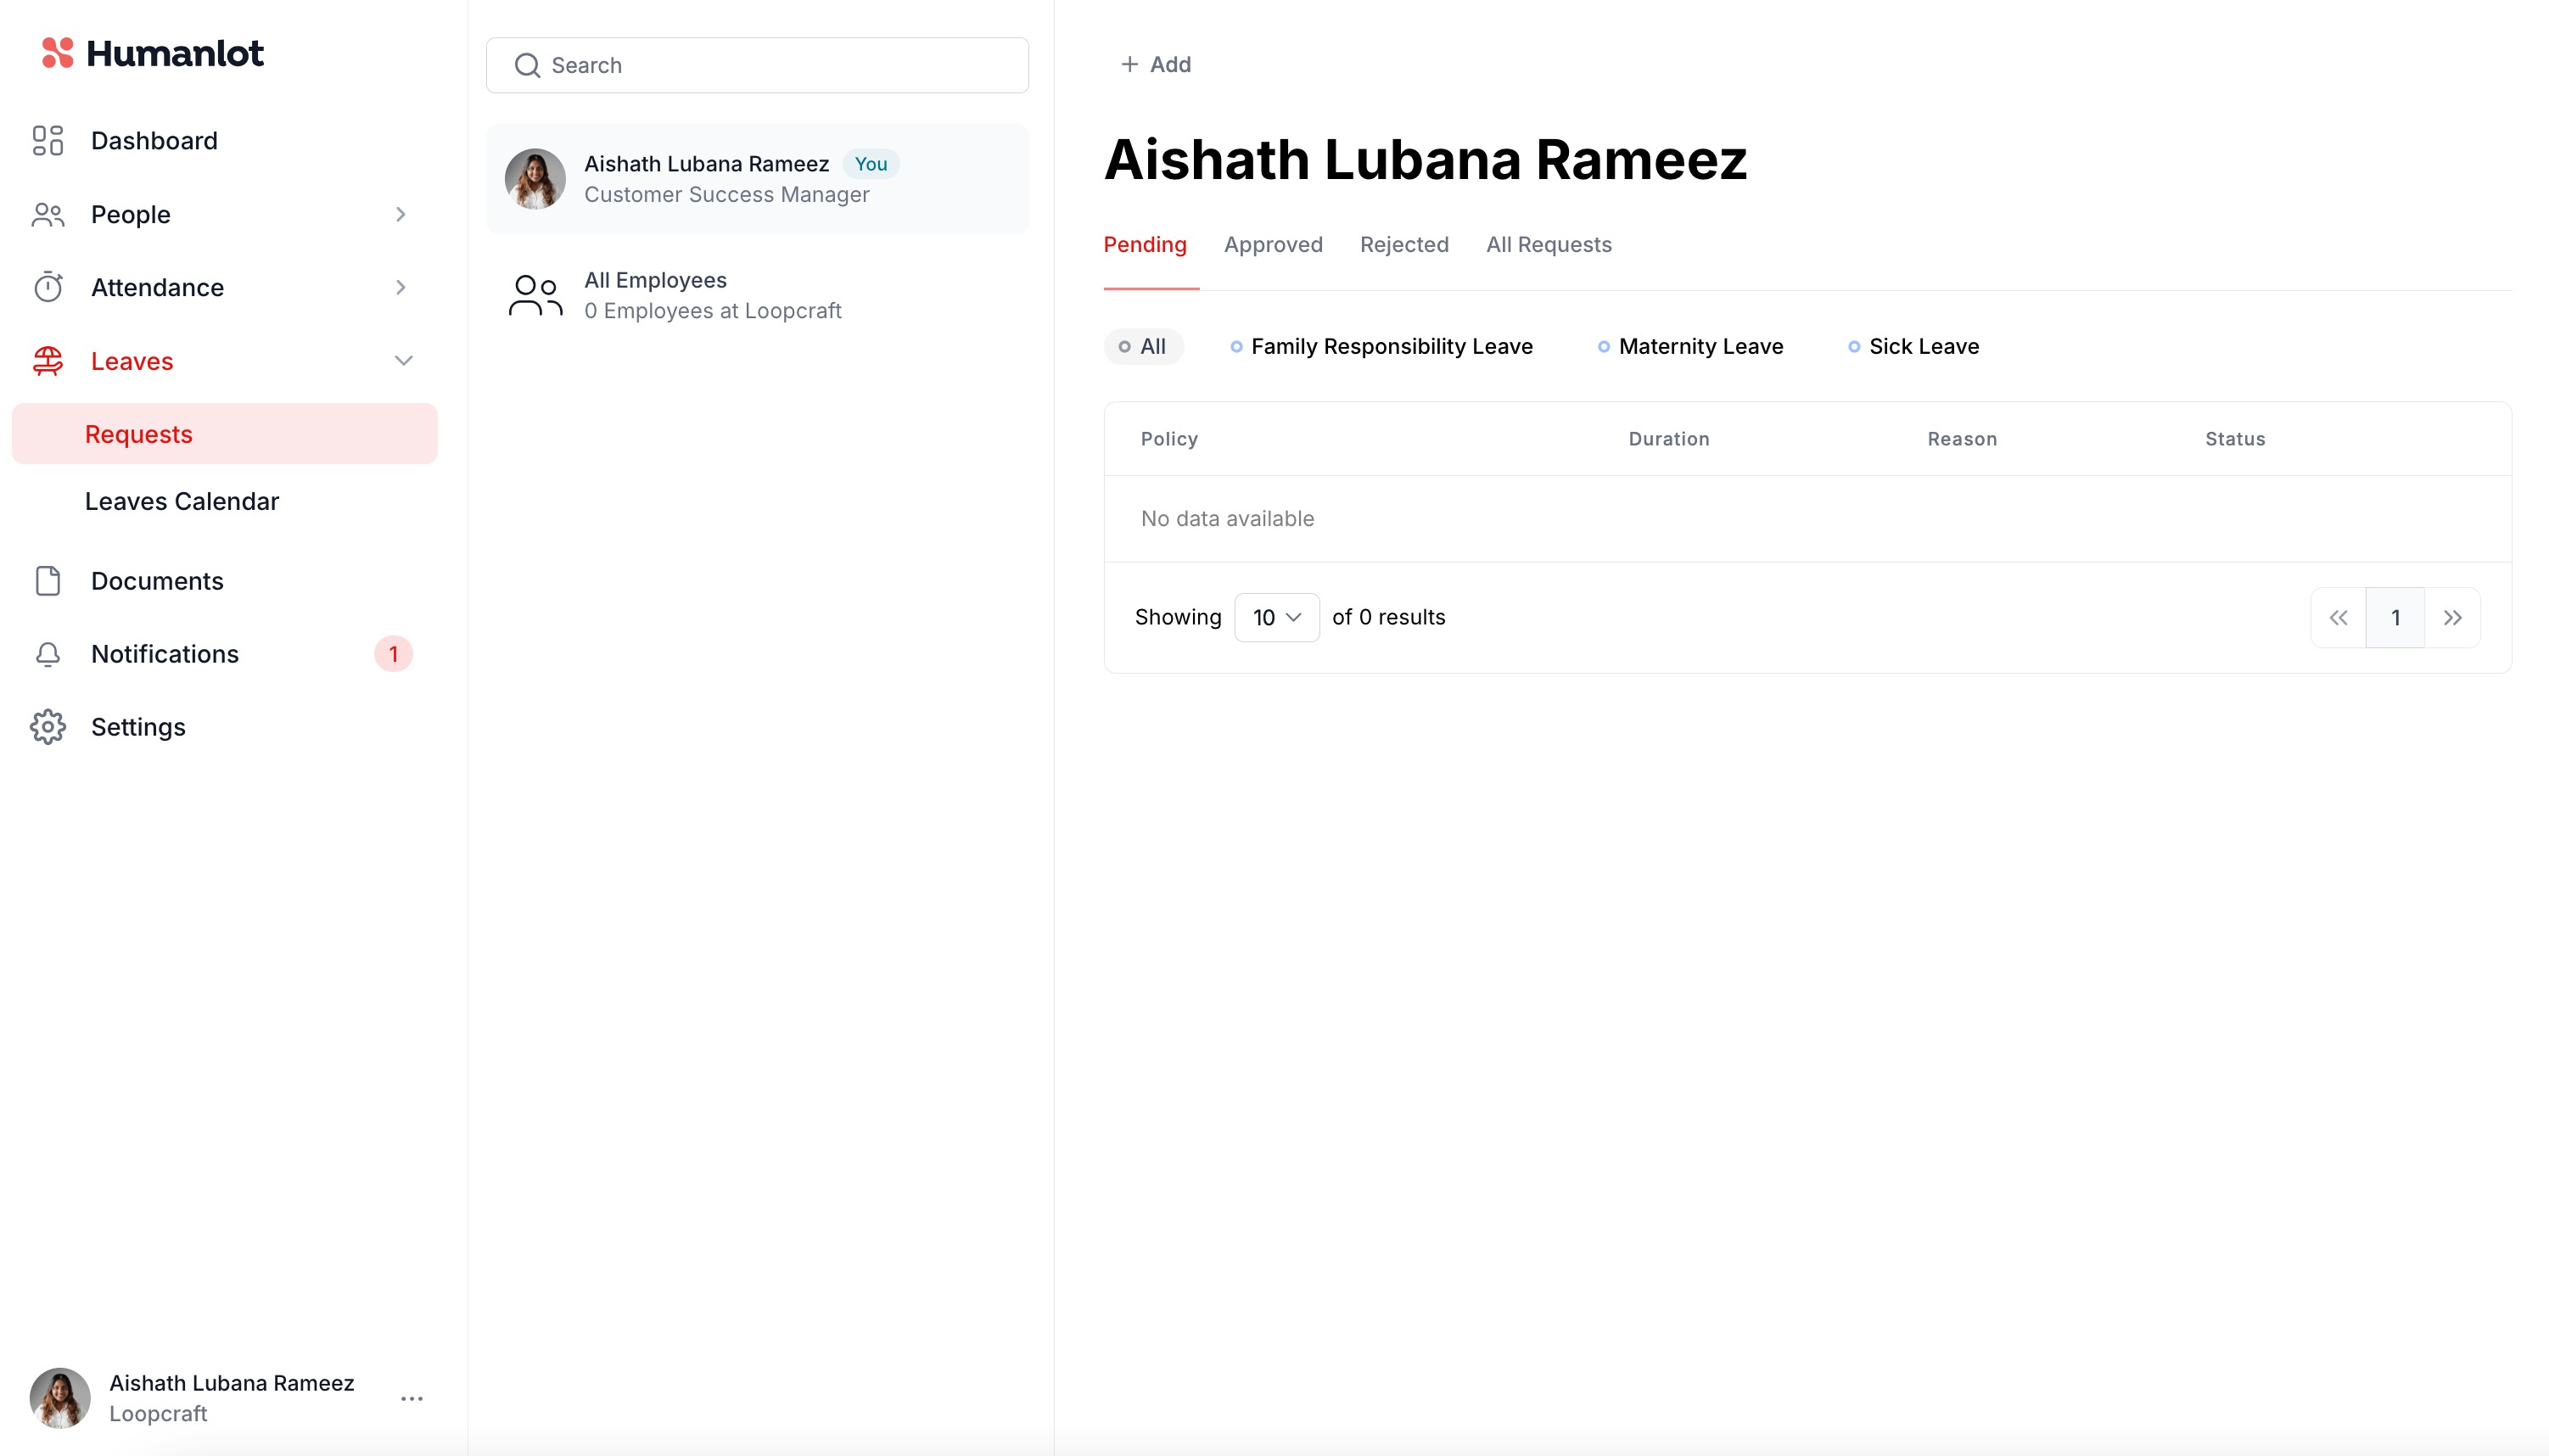This screenshot has width=2549, height=1456.
Task: Click the Add button
Action: click(1155, 64)
